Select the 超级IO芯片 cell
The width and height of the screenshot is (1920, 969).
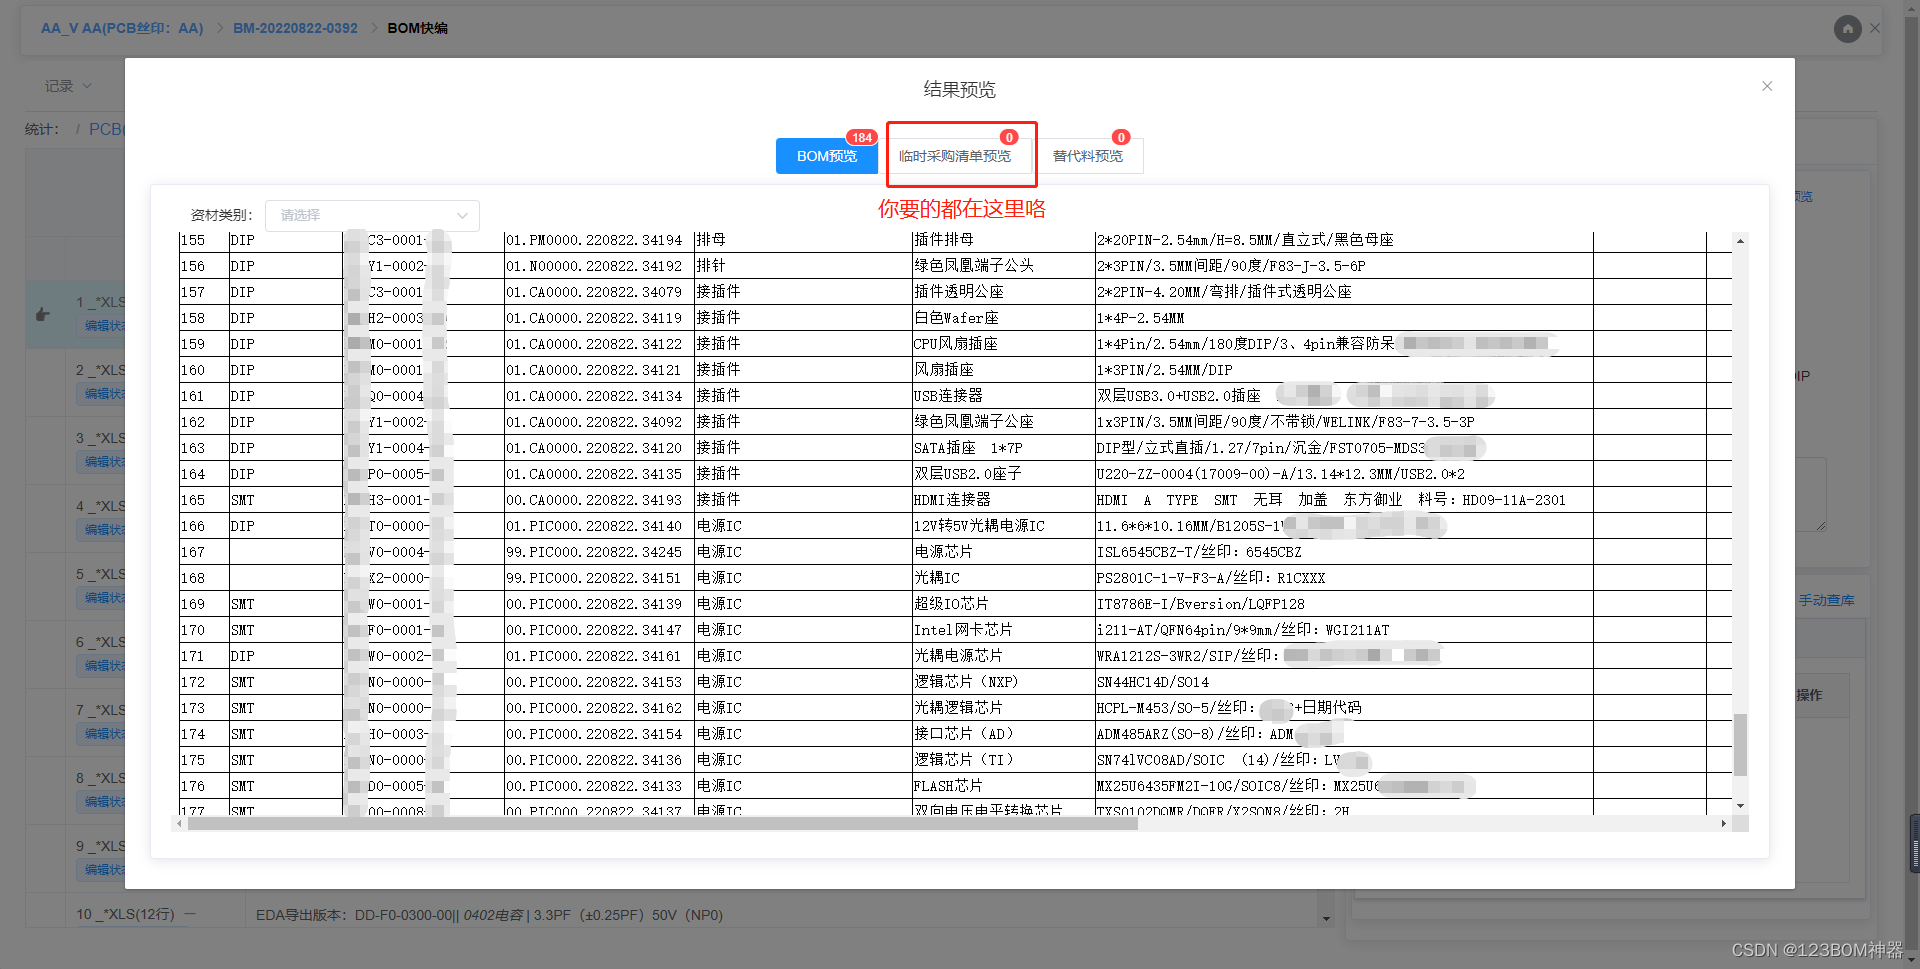point(1003,604)
